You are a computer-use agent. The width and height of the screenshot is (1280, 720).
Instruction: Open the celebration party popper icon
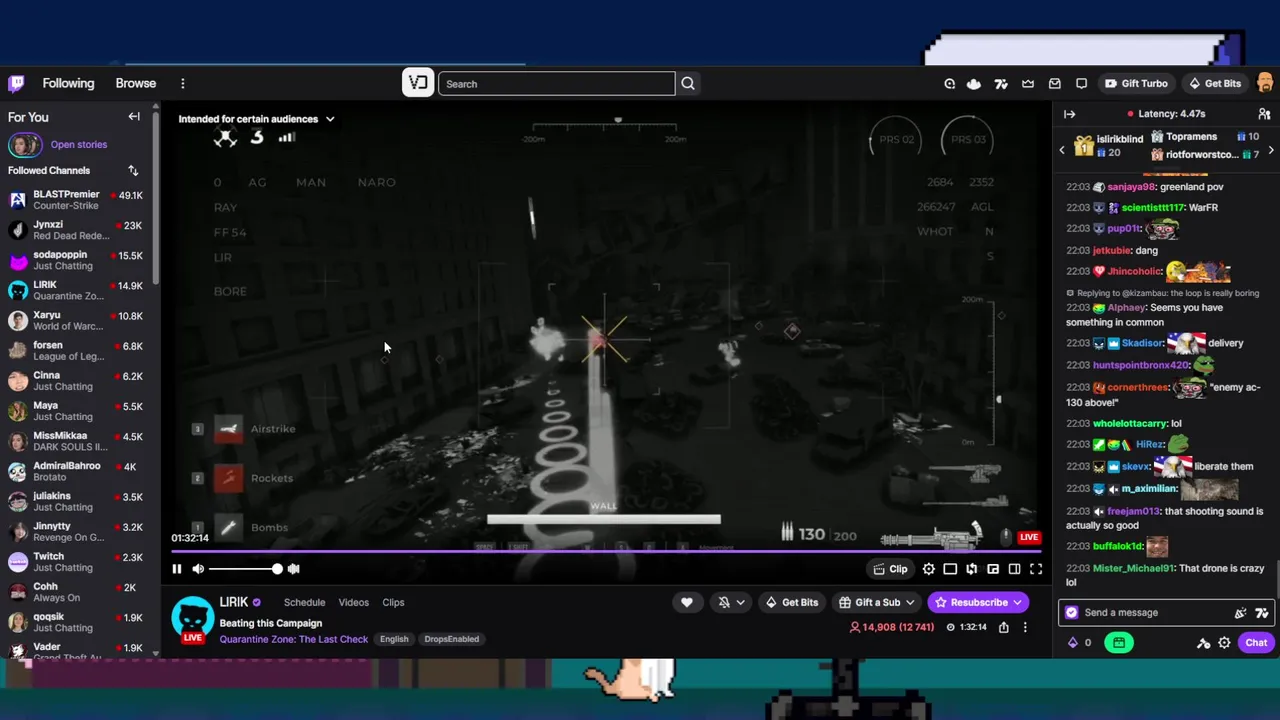(x=1241, y=613)
